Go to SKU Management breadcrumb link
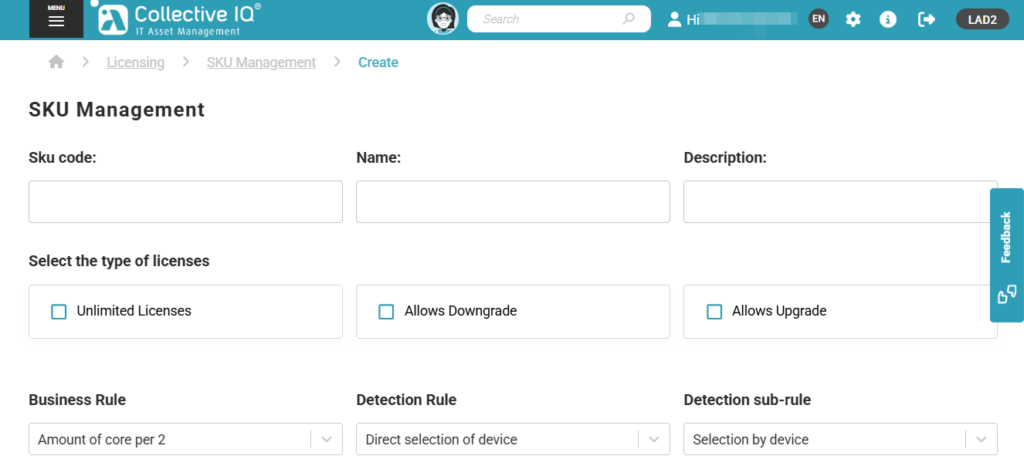Viewport: 1024px width, 466px height. tap(261, 62)
